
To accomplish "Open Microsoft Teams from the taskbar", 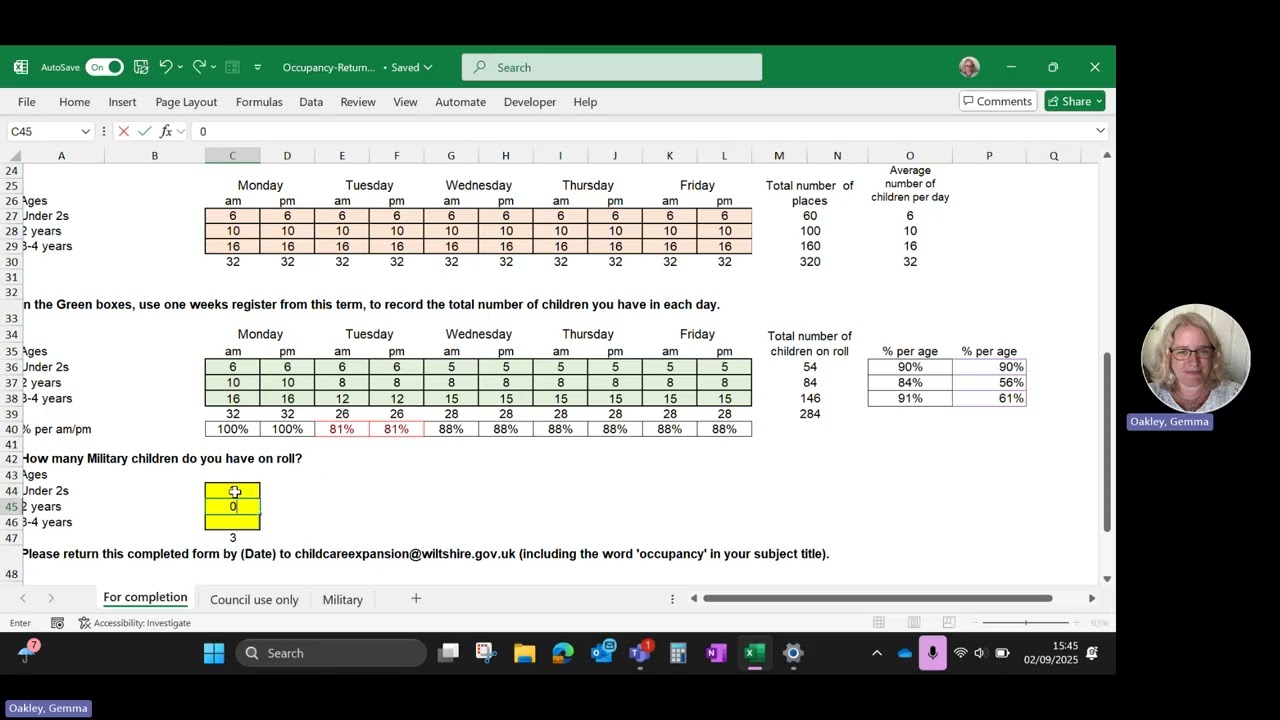I will click(640, 653).
